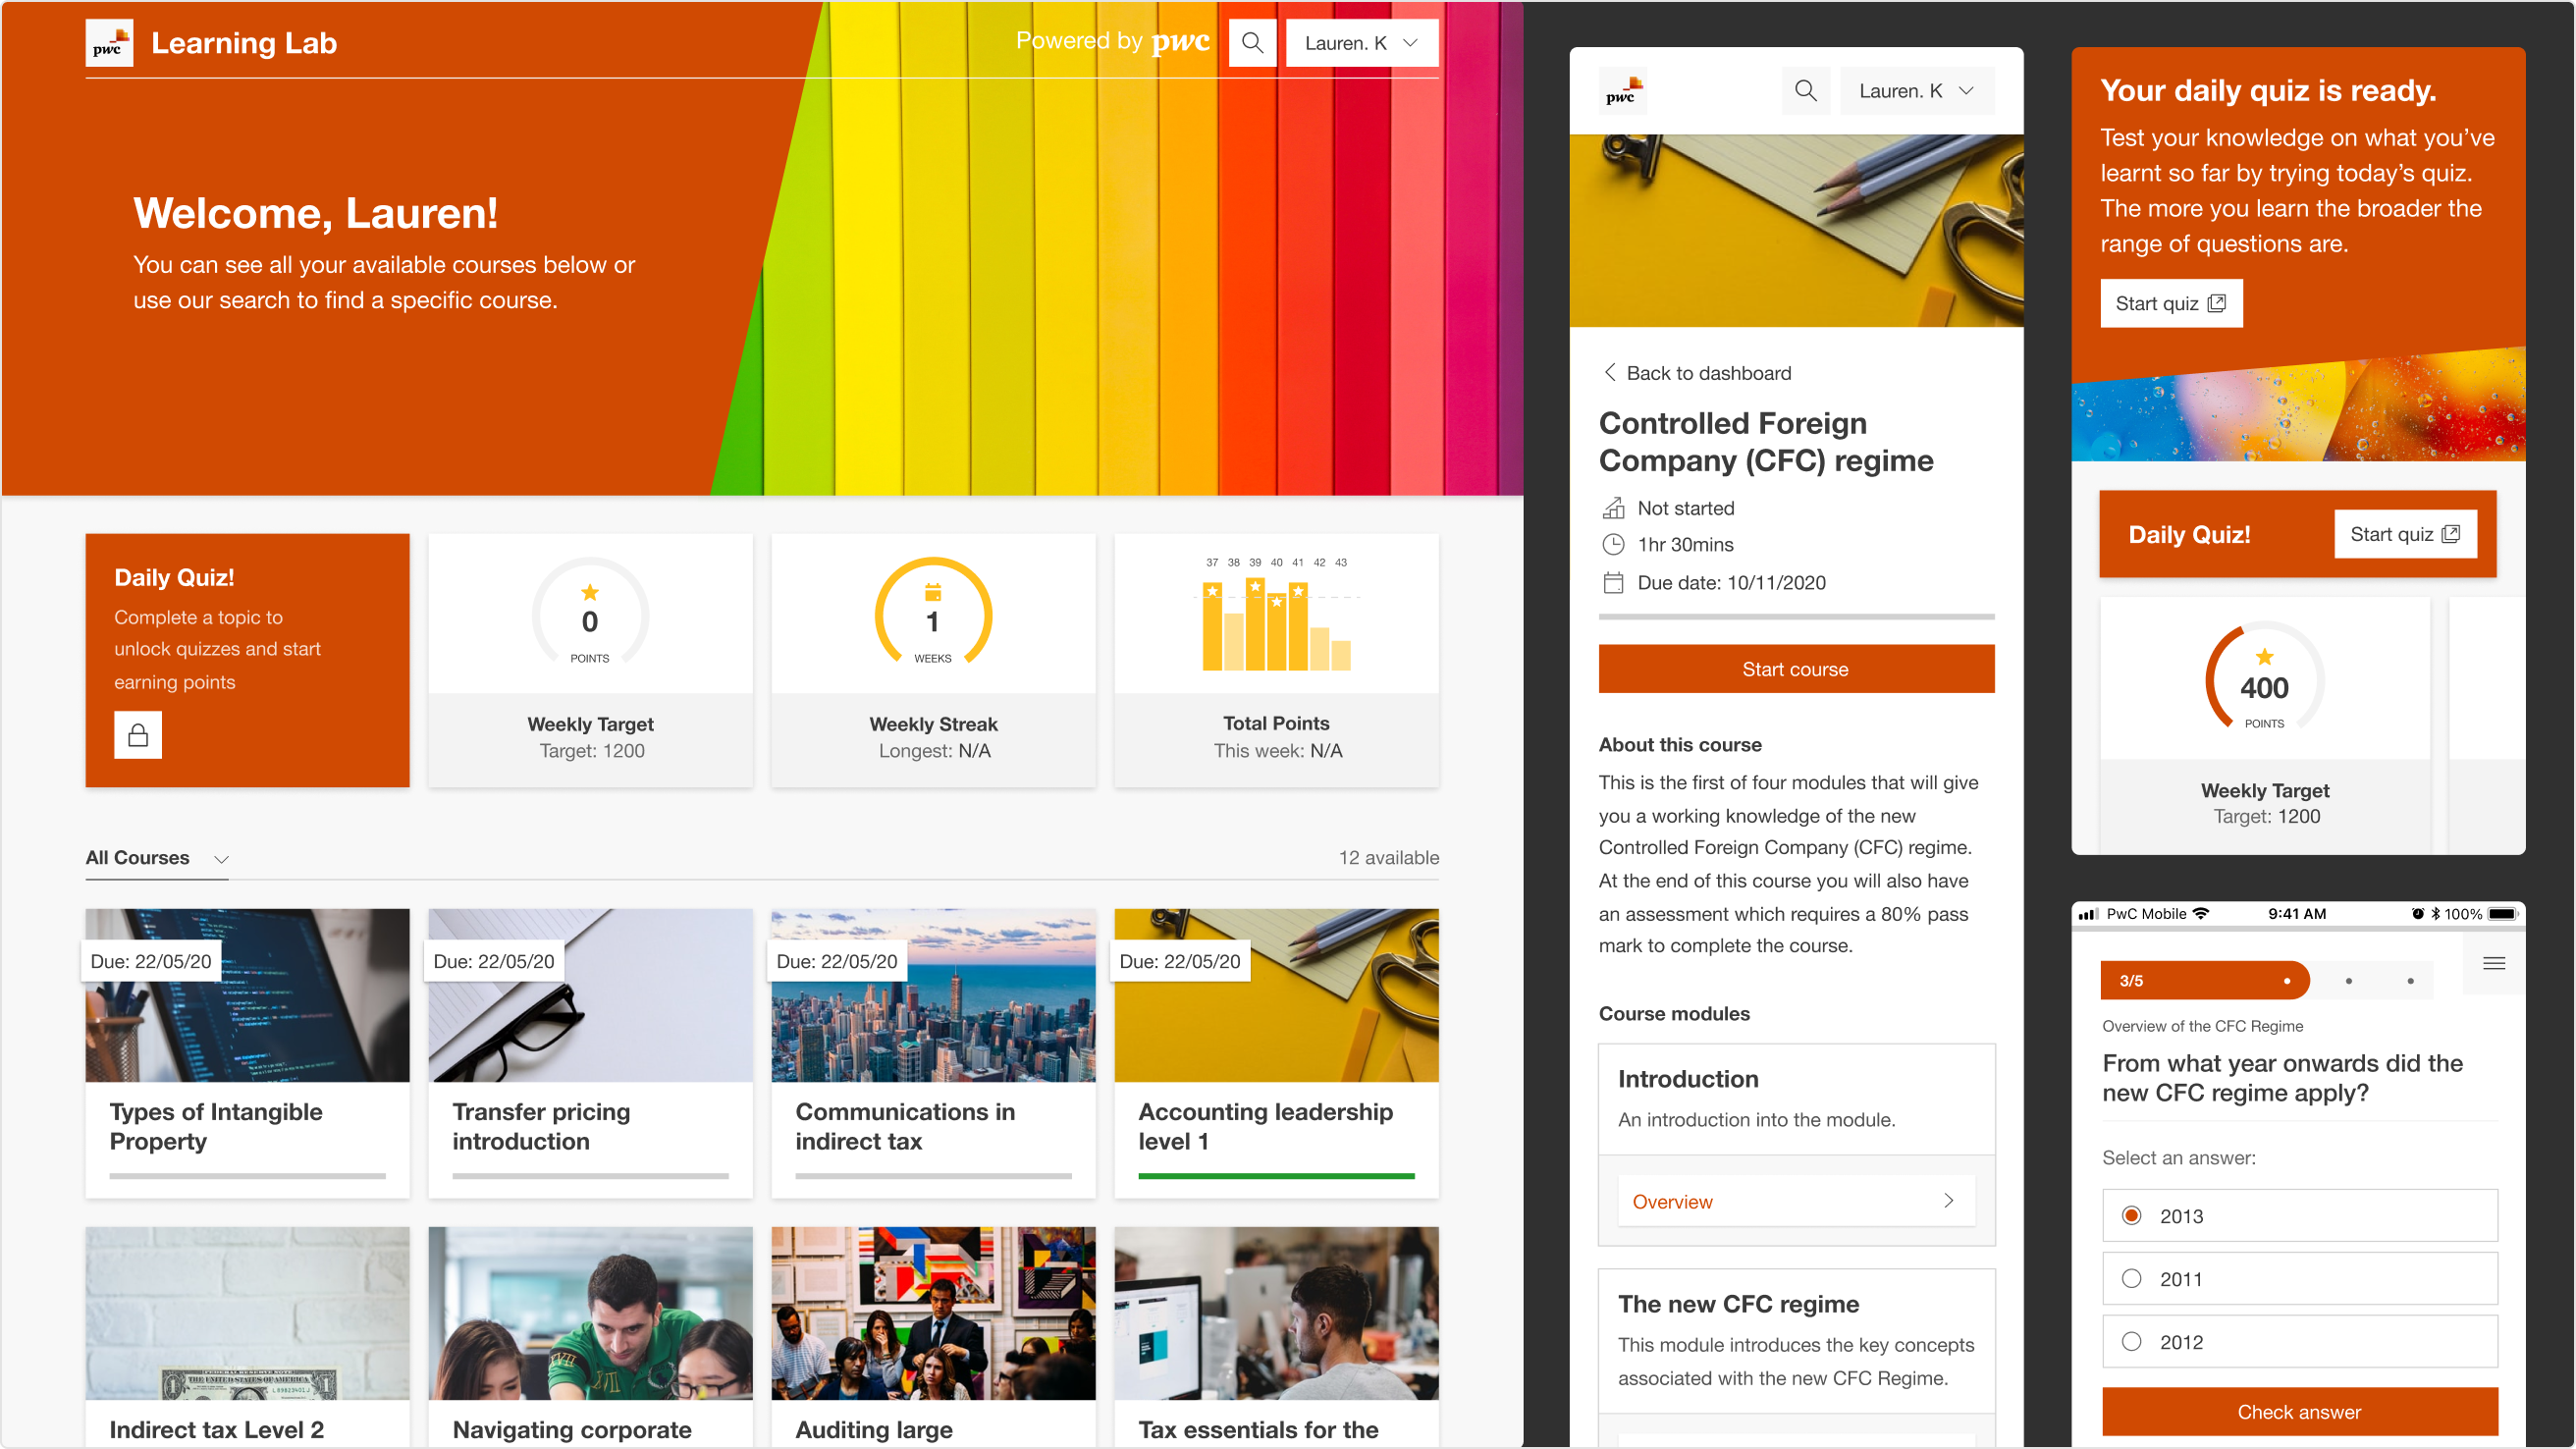
Task: Open the hamburger menu in the quiz screen
Action: click(2493, 963)
